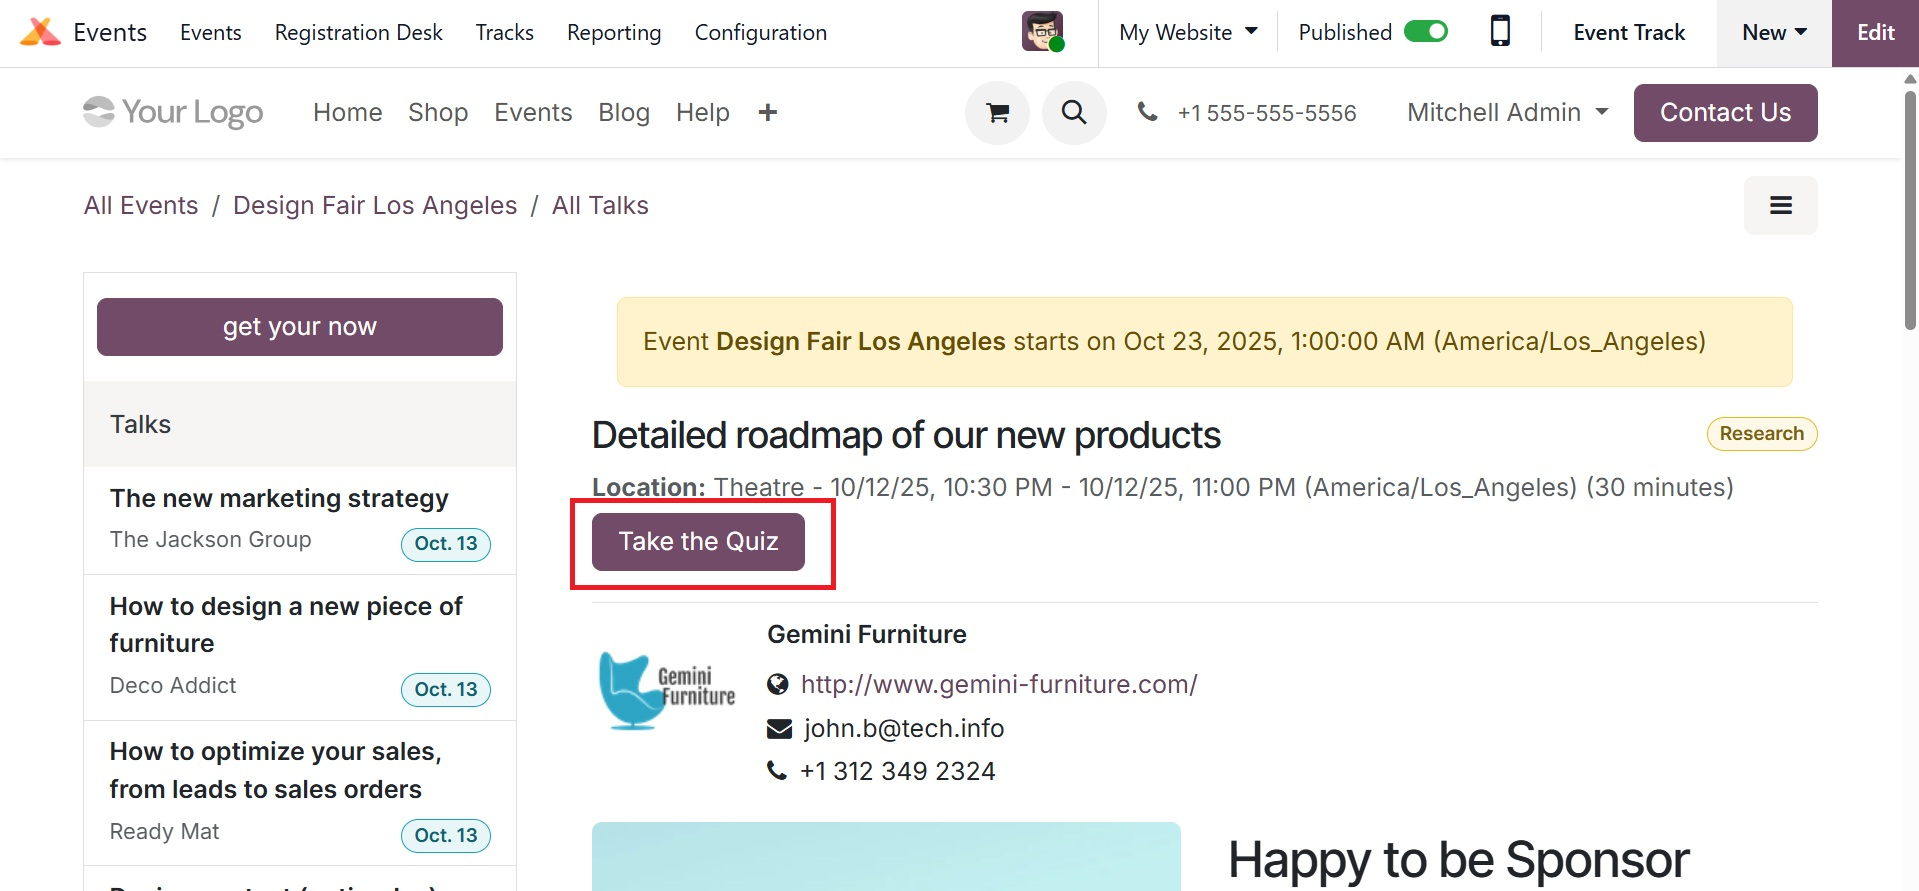Expand the Mitchell Admin user dropdown
Image resolution: width=1919 pixels, height=891 pixels.
click(1507, 113)
